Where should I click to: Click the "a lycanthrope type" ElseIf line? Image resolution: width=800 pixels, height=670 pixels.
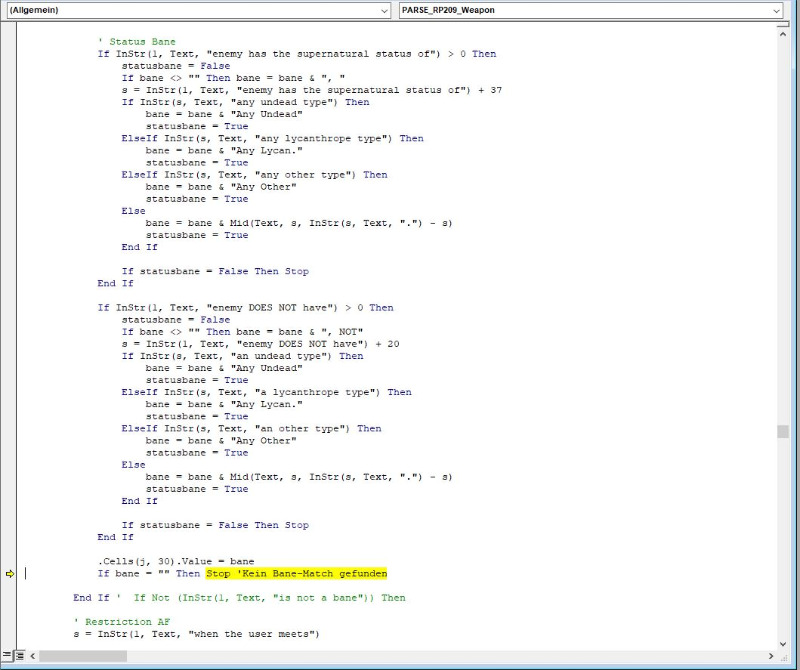(266, 392)
